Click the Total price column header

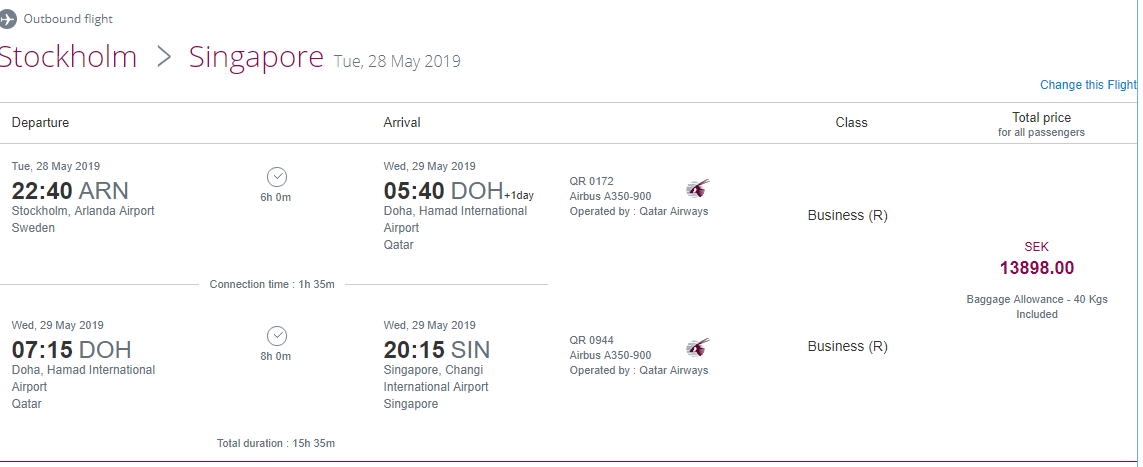(x=1041, y=118)
